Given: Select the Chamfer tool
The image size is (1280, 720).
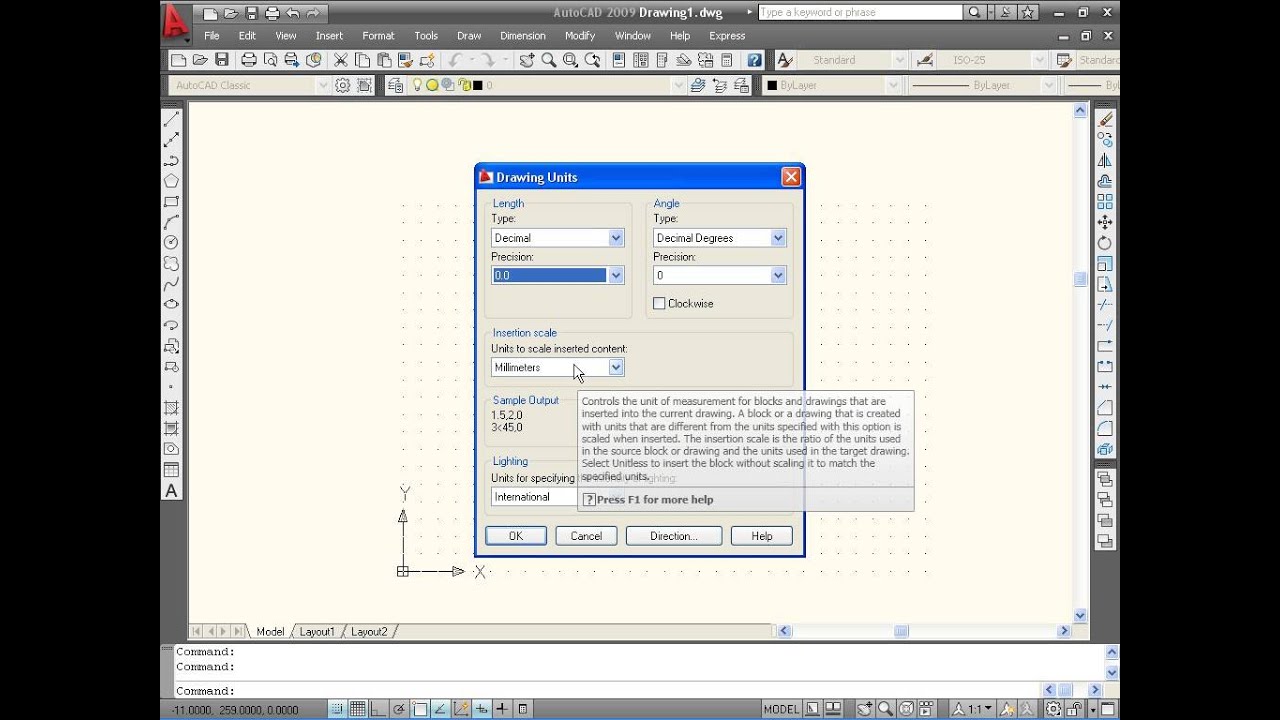Looking at the screenshot, I should (1105, 407).
